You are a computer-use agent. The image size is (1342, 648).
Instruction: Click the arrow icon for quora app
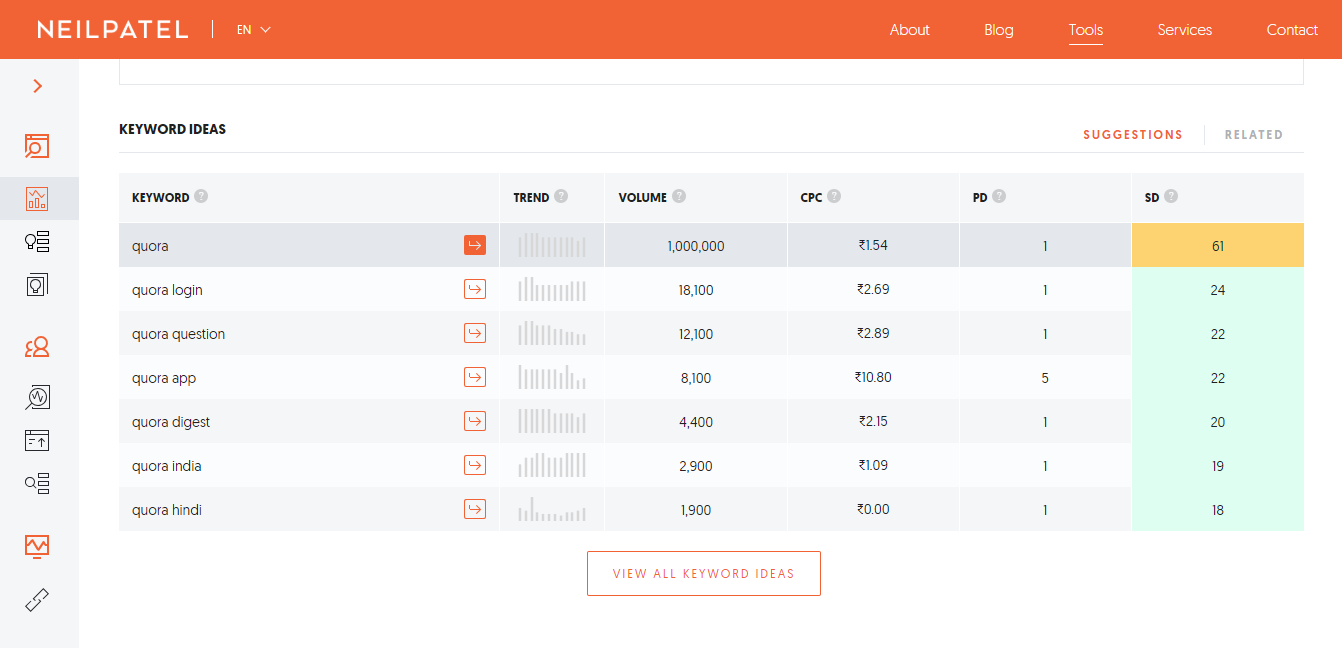(x=475, y=377)
